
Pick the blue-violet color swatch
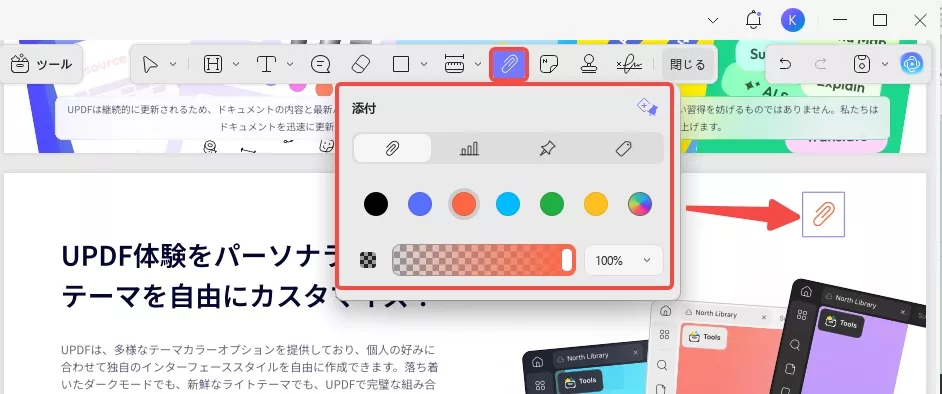tap(420, 204)
